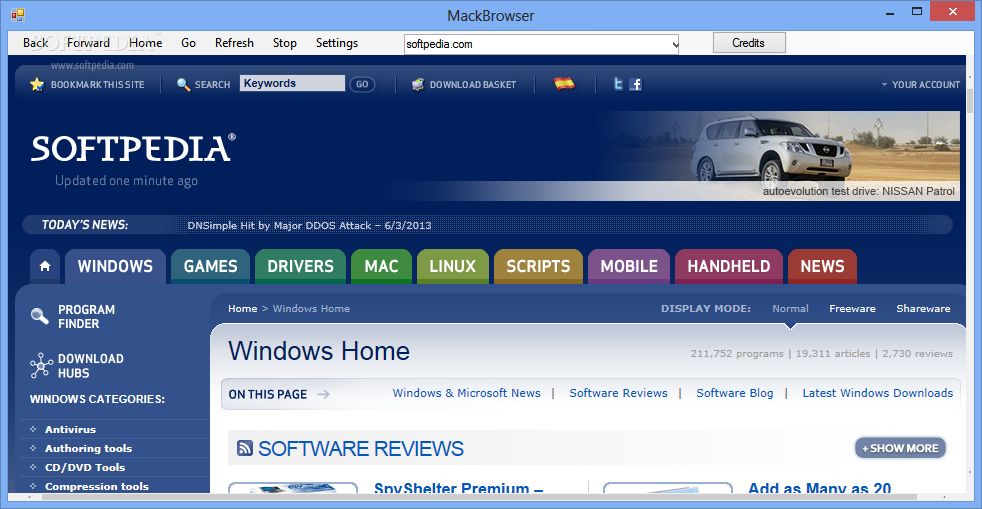Click Forward in the toolbar

(88, 43)
